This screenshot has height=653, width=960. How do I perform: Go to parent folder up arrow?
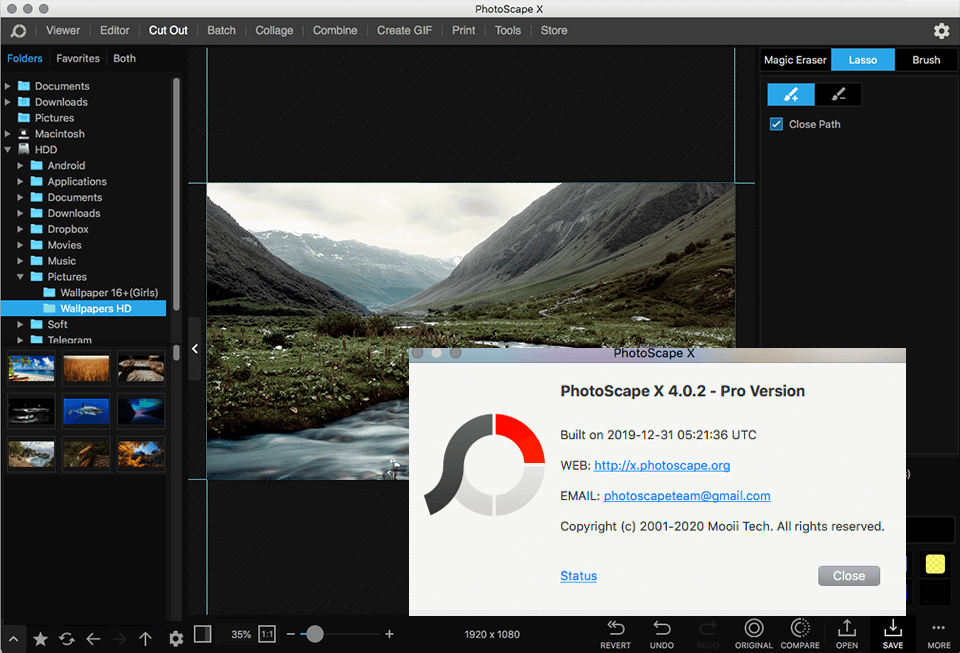tap(145, 639)
